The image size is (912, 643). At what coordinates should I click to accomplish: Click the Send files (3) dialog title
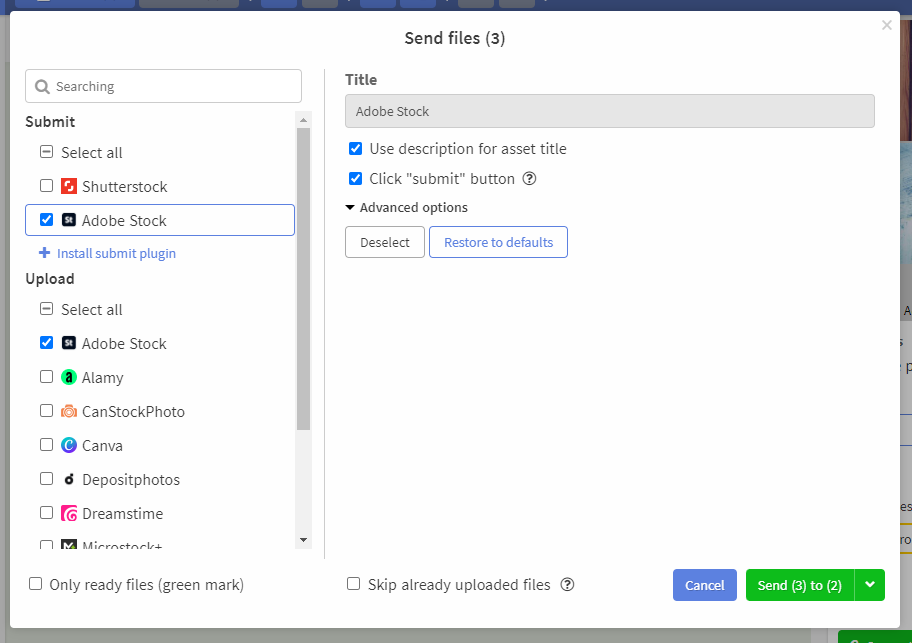coord(455,38)
